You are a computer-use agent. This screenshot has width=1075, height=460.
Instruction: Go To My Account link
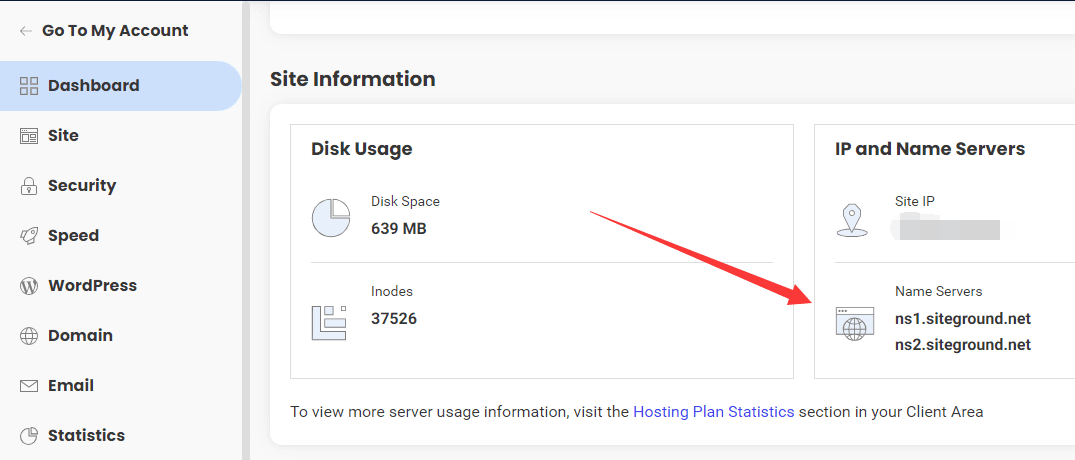115,31
